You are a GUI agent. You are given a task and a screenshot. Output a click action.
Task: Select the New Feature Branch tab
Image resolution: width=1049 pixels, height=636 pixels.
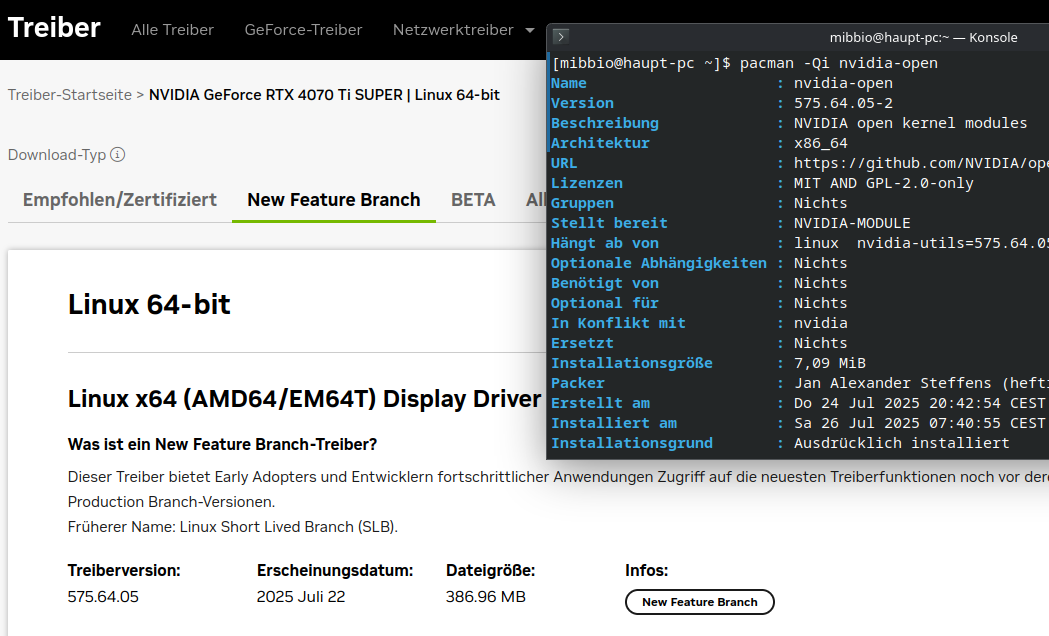tap(334, 200)
